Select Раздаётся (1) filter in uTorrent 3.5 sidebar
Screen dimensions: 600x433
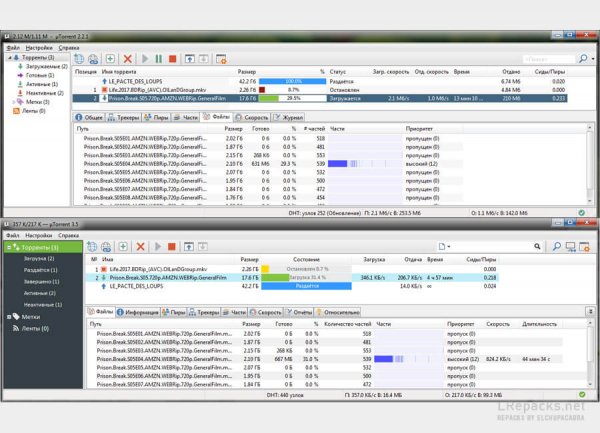tap(41, 270)
